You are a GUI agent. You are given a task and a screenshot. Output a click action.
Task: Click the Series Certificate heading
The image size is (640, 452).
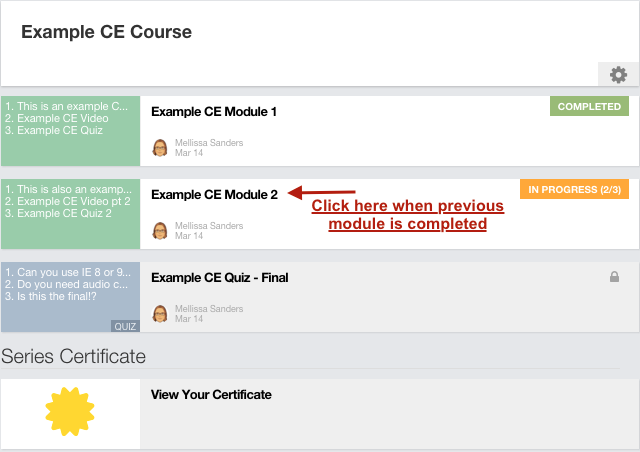click(73, 356)
